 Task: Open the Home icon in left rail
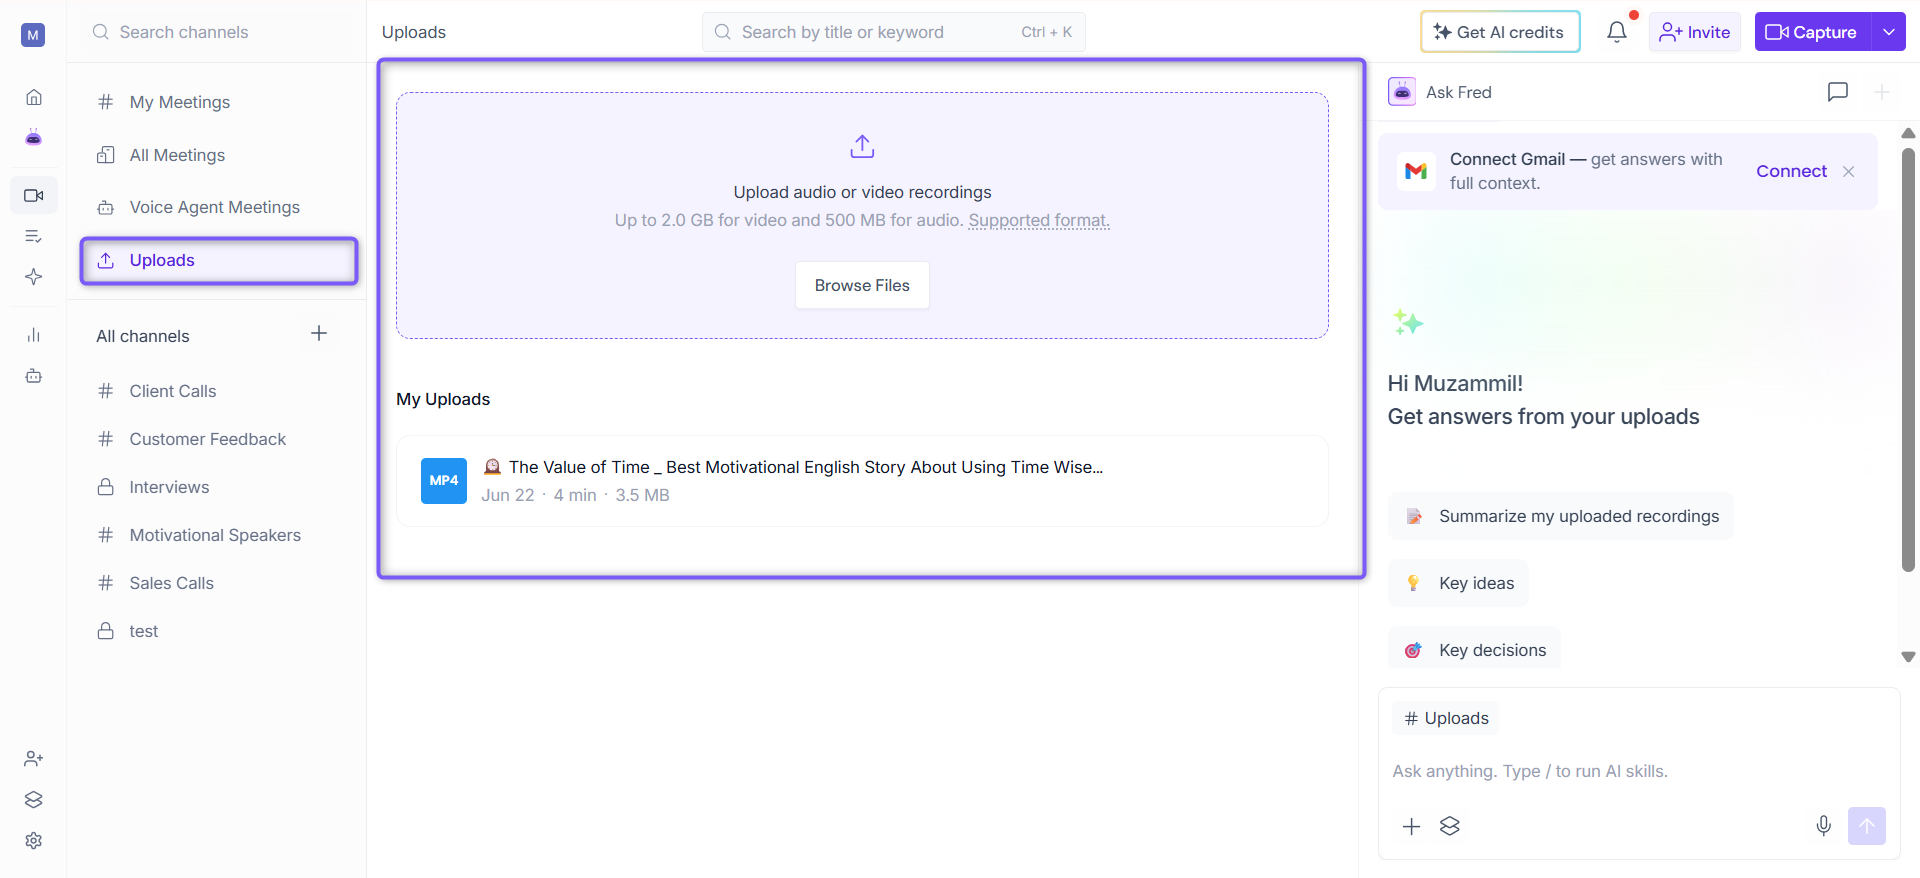tap(34, 97)
